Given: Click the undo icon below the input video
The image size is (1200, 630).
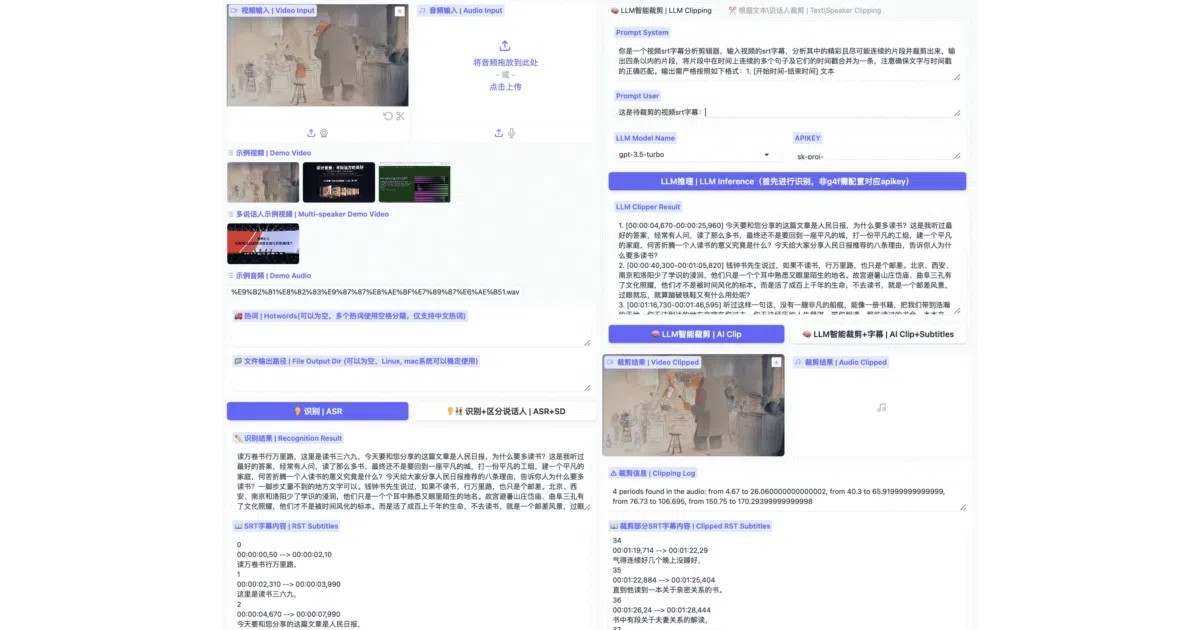Looking at the screenshot, I should click(388, 116).
